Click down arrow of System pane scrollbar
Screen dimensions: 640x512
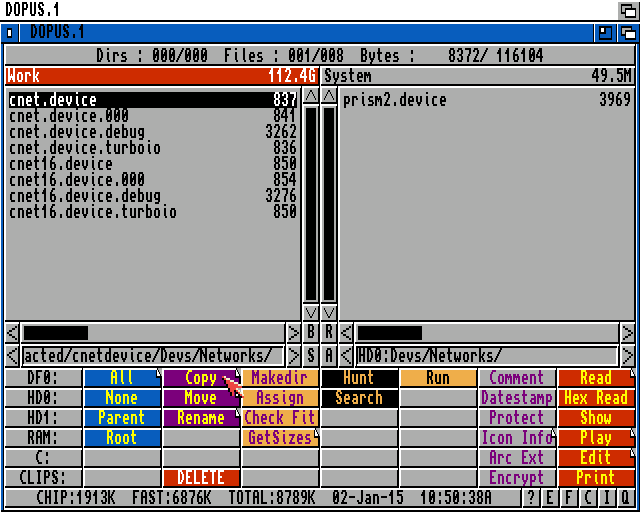pos(329,312)
